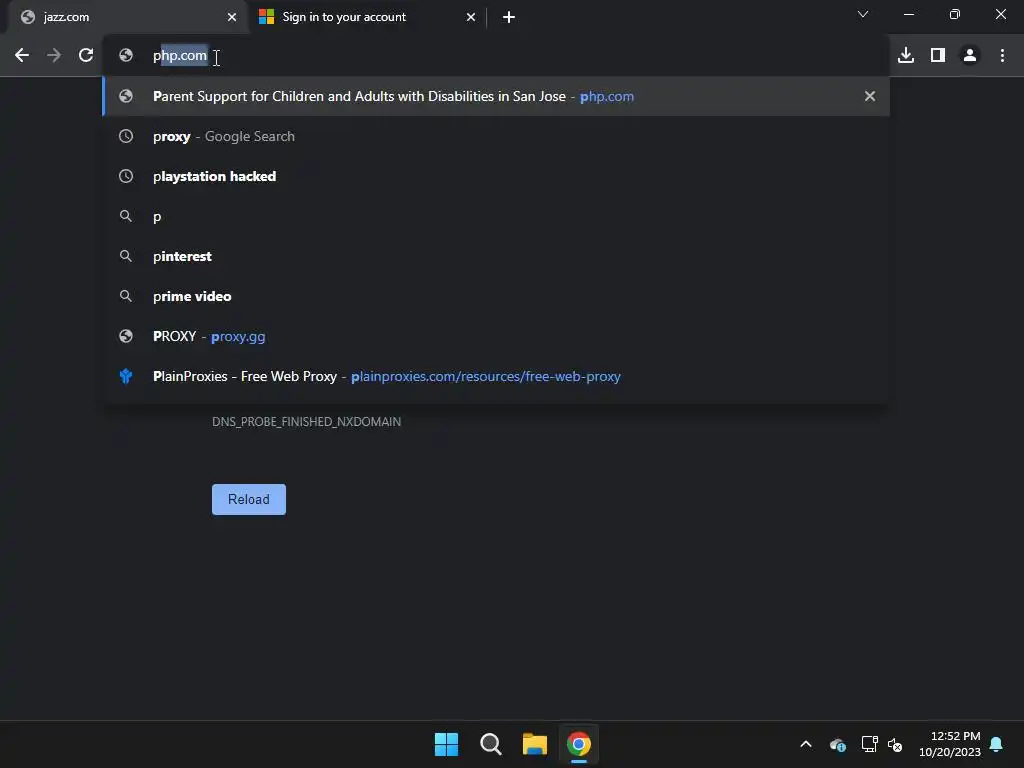Screen dimensions: 1024x768
Task: Close the jazz.com tab
Action: point(232,17)
